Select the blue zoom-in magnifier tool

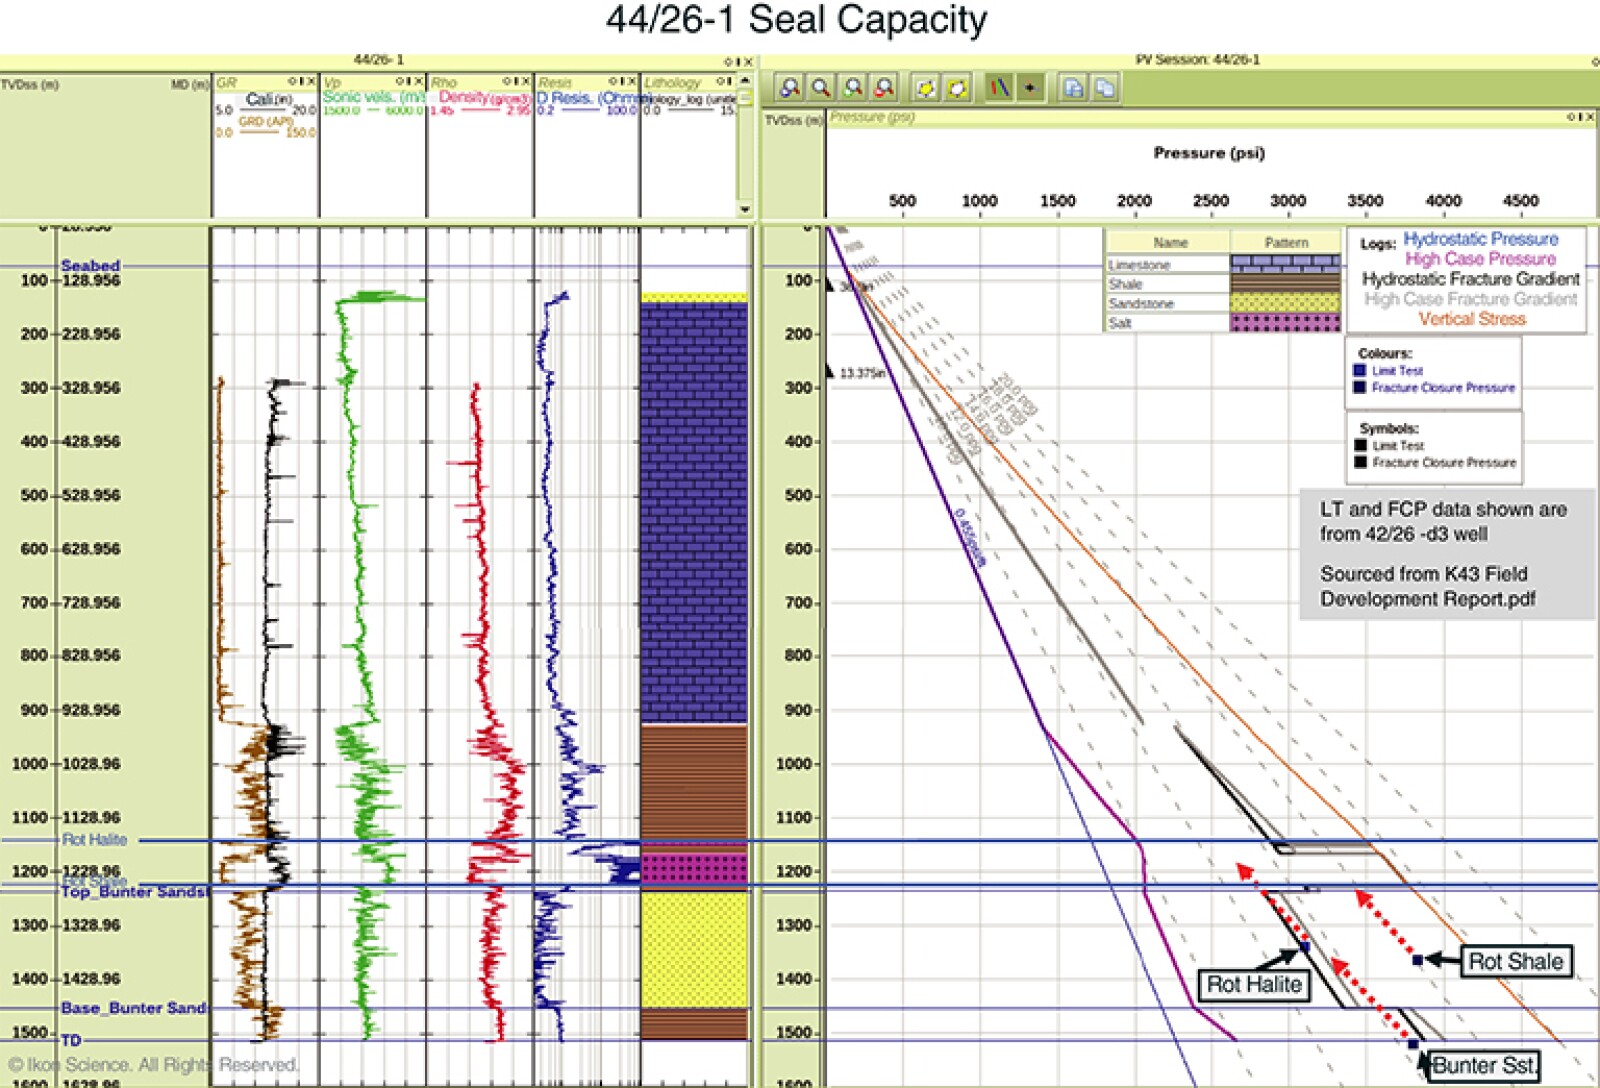tap(791, 86)
